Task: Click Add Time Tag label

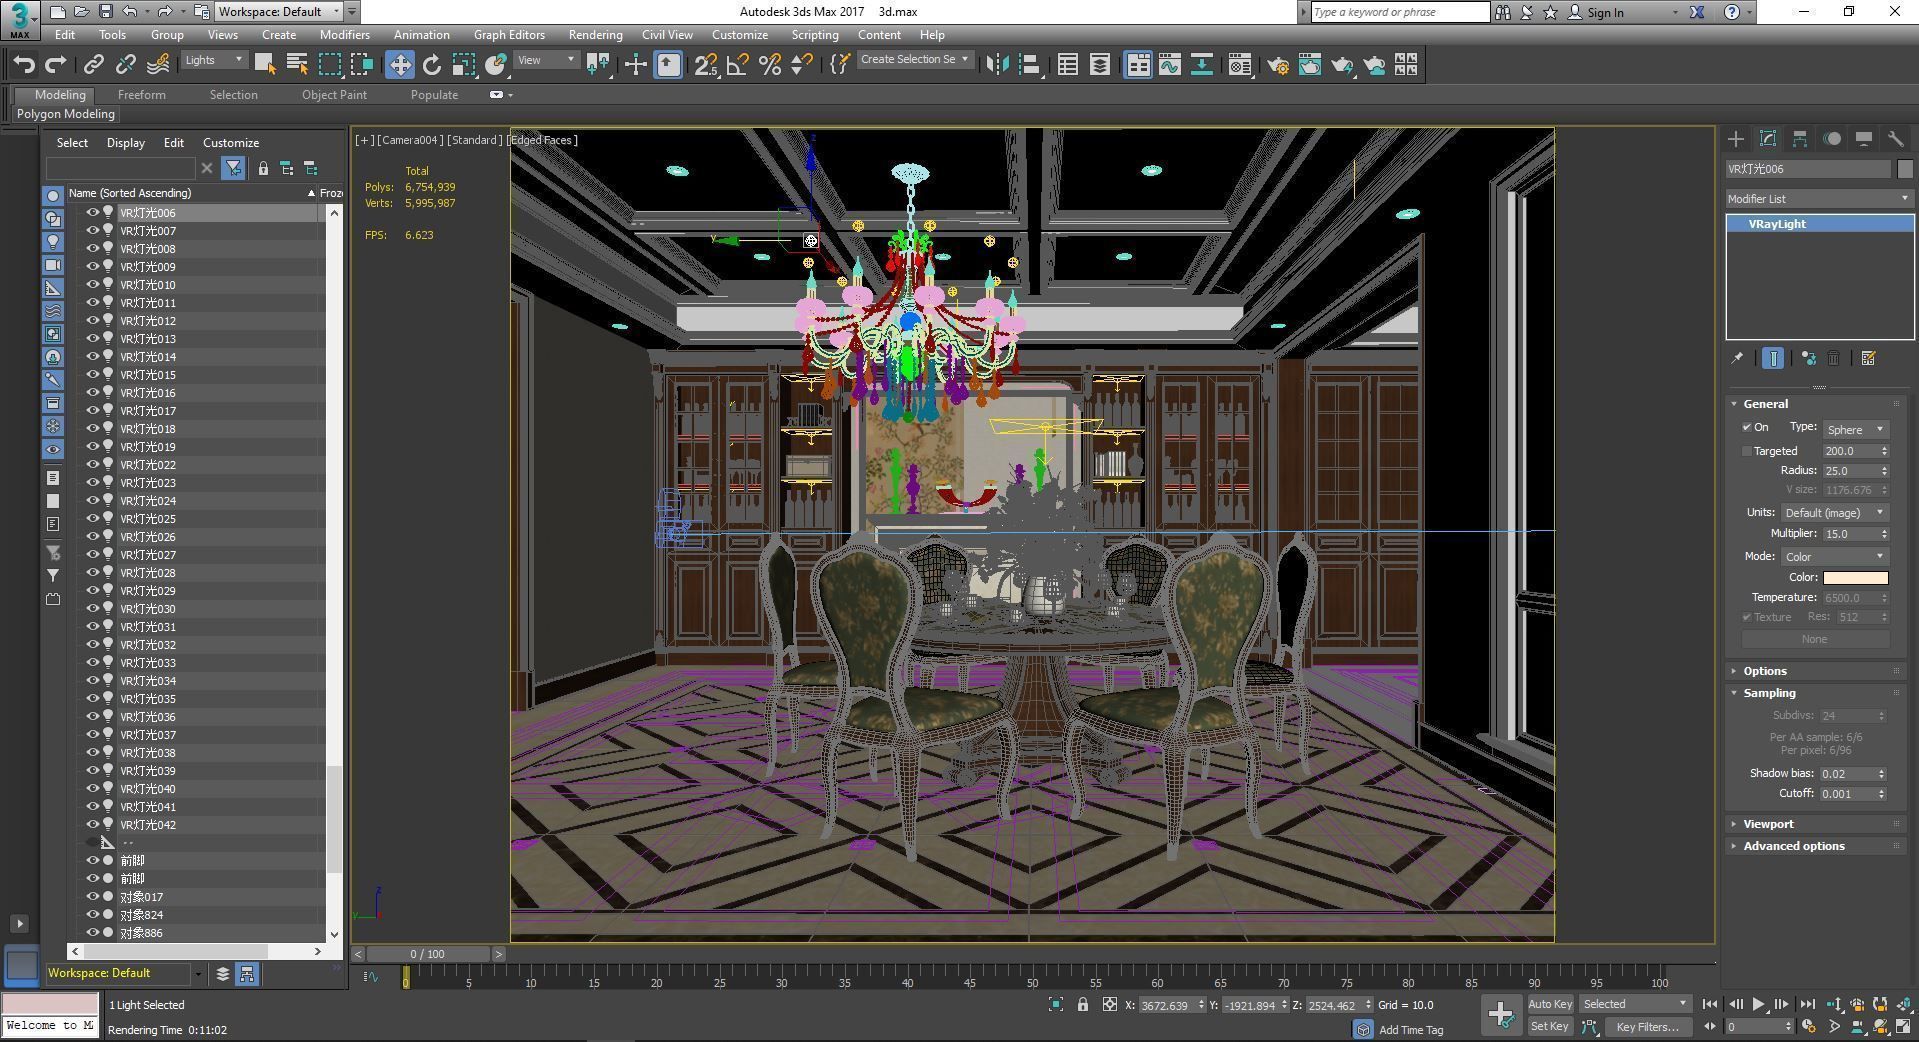Action: coord(1410,1029)
